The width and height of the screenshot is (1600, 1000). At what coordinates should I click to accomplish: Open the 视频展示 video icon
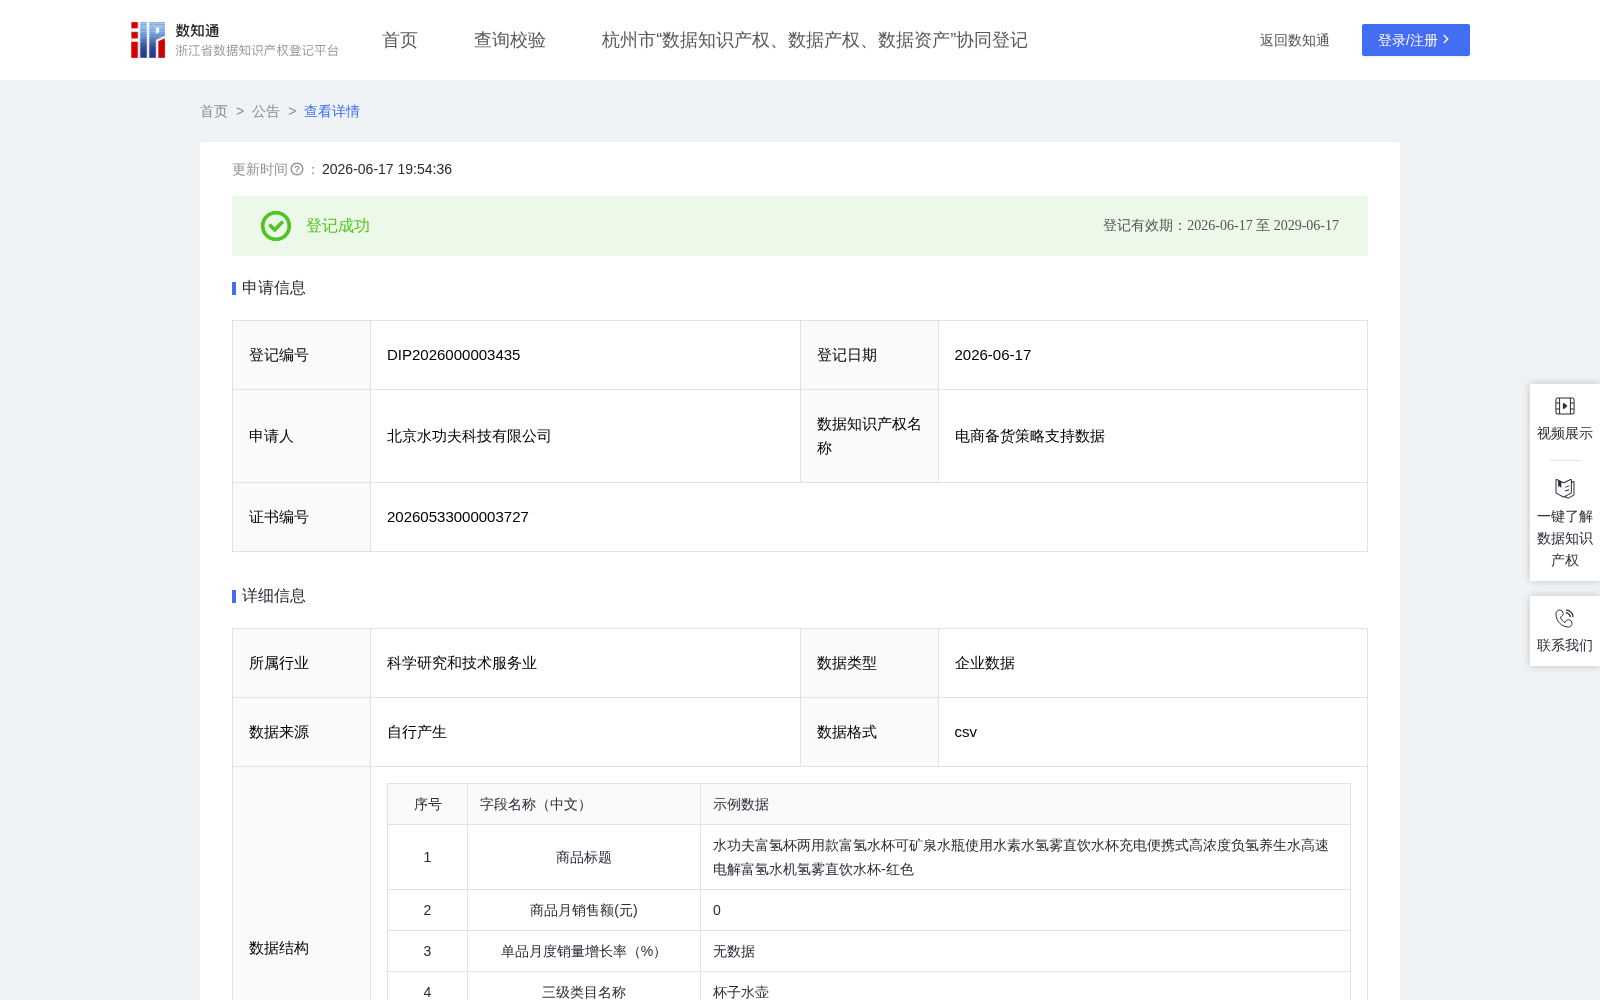1565,406
